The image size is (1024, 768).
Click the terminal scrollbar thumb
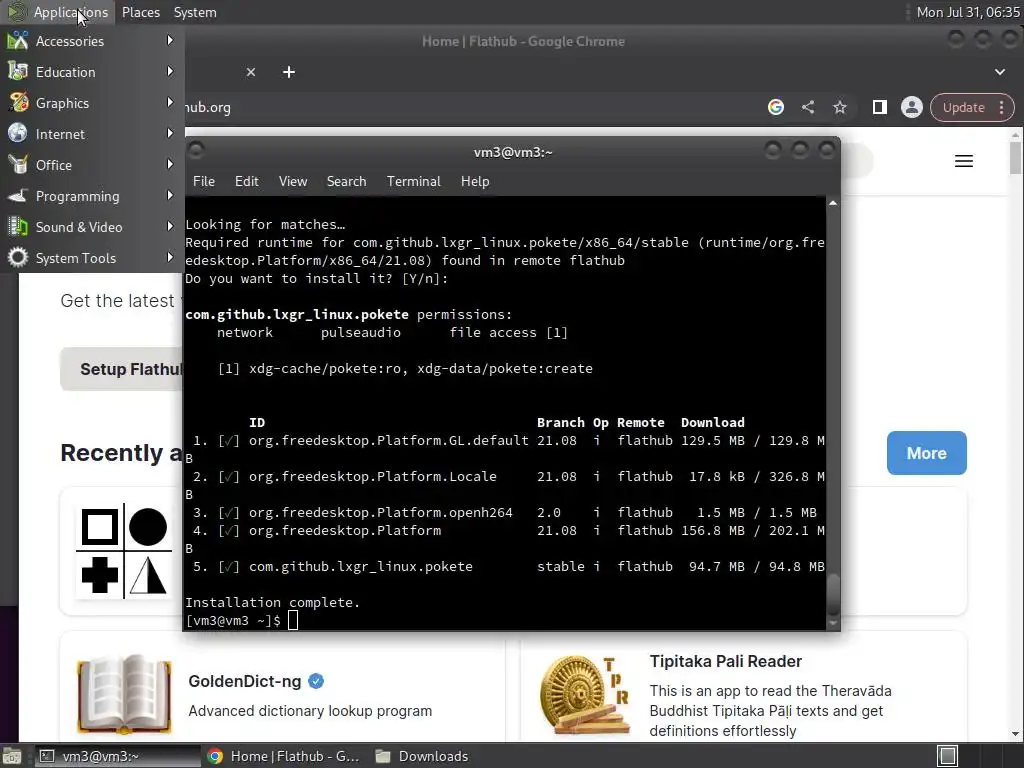pyautogui.click(x=833, y=594)
